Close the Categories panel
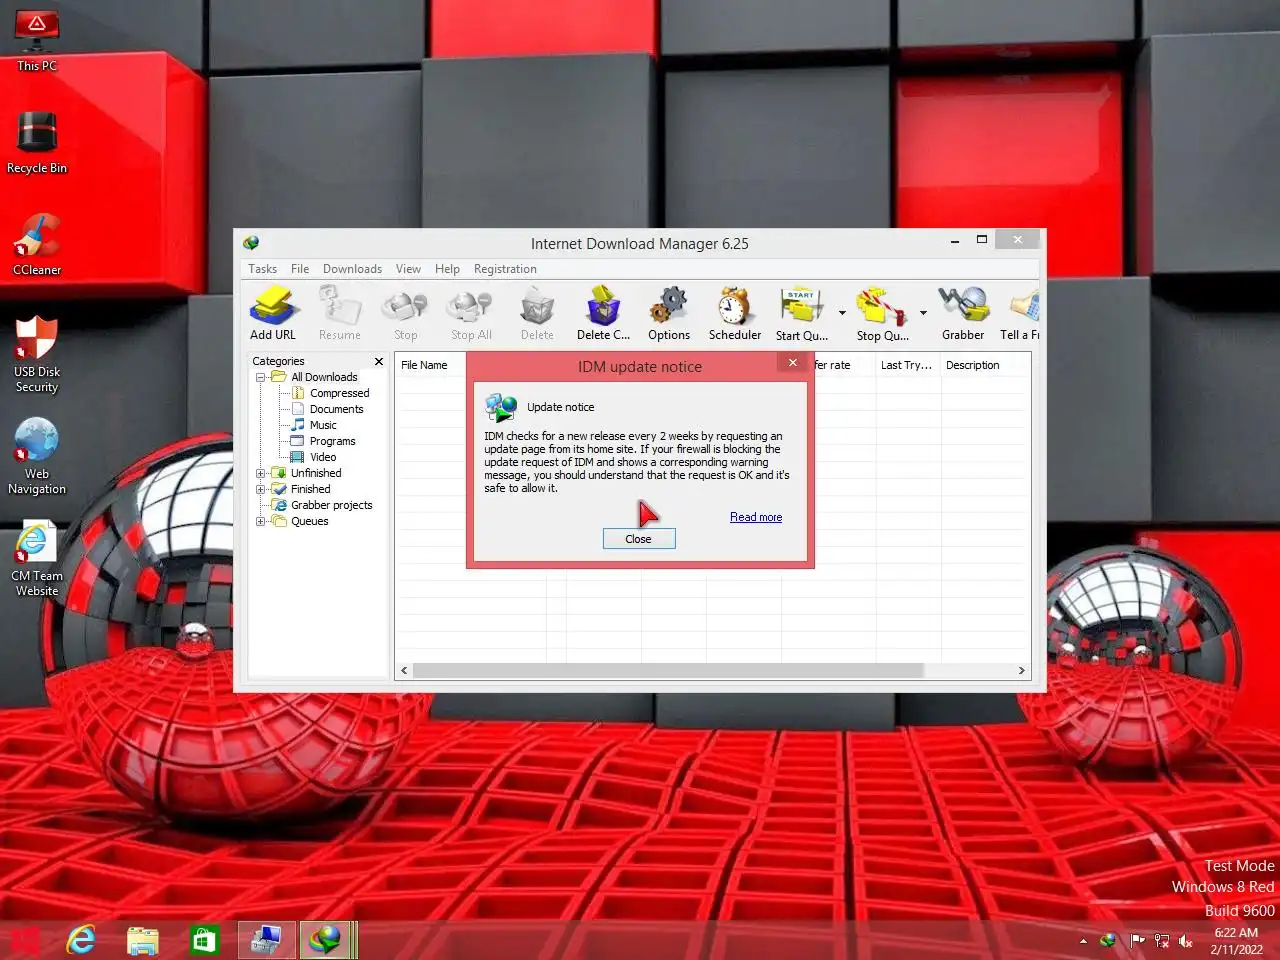1280x960 pixels. [x=379, y=362]
